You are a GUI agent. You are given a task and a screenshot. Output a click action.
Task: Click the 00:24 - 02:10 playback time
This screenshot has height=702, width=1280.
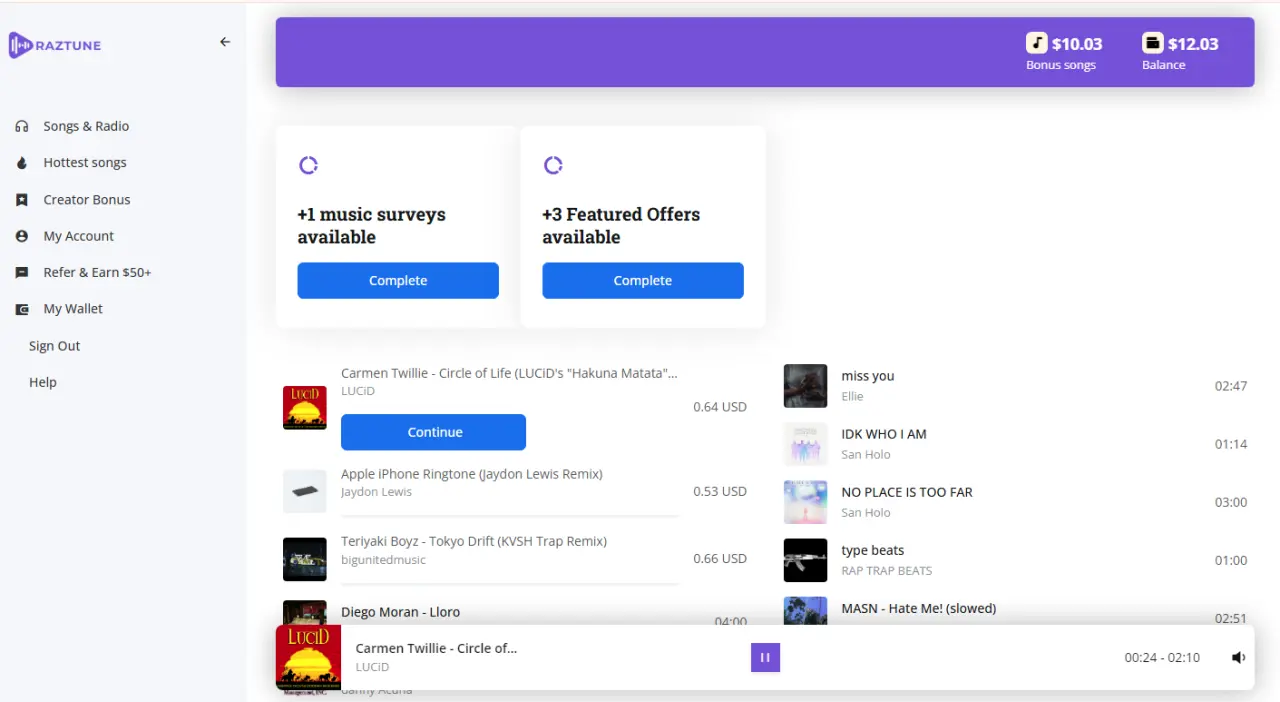(x=1162, y=657)
